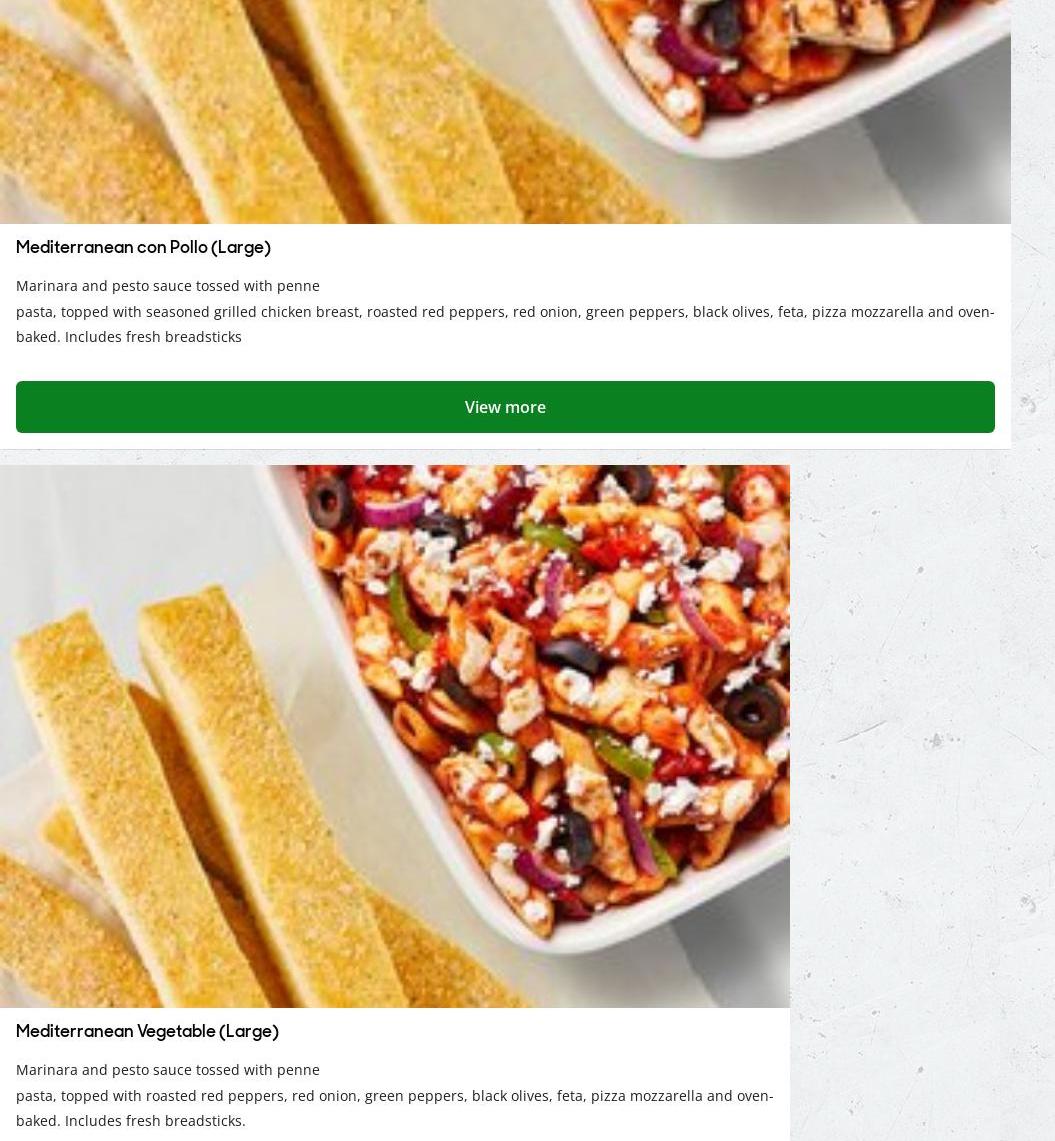Open the Mediterranean Vegetable (Large) title
This screenshot has height=1141, width=1055.
click(148, 1031)
